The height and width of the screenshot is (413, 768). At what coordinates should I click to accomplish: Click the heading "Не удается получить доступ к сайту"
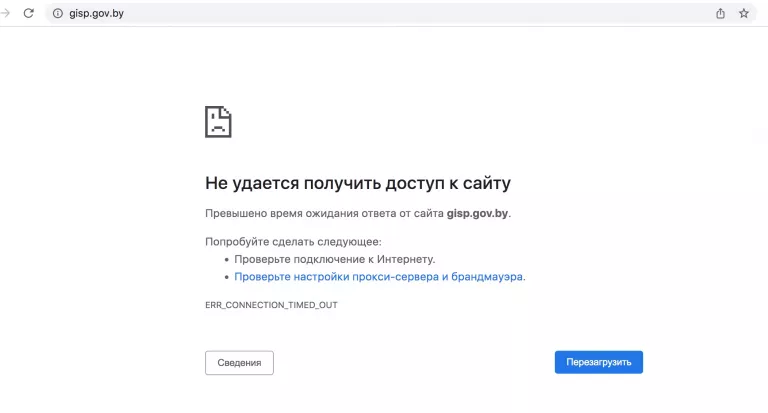click(x=358, y=183)
